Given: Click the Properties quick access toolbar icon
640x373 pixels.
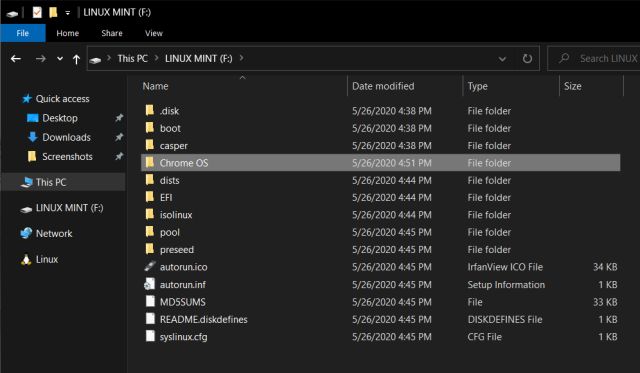Looking at the screenshot, I should coord(37,13).
